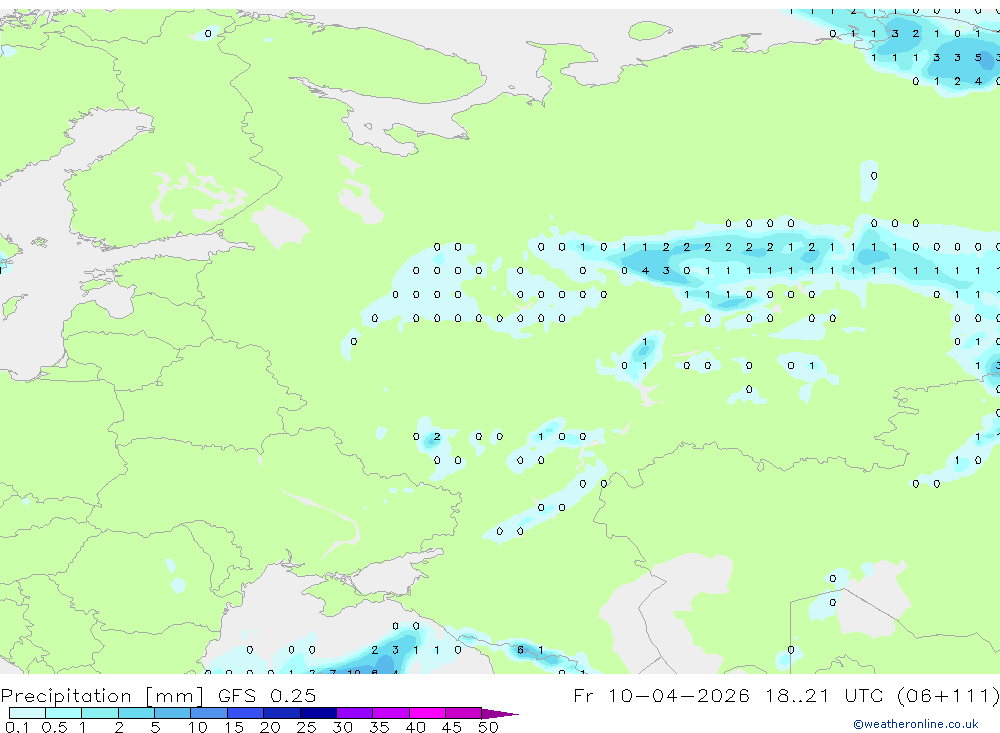Select the 30–35 mm purple legend swatch
This screenshot has height=733, width=1000.
click(x=355, y=713)
